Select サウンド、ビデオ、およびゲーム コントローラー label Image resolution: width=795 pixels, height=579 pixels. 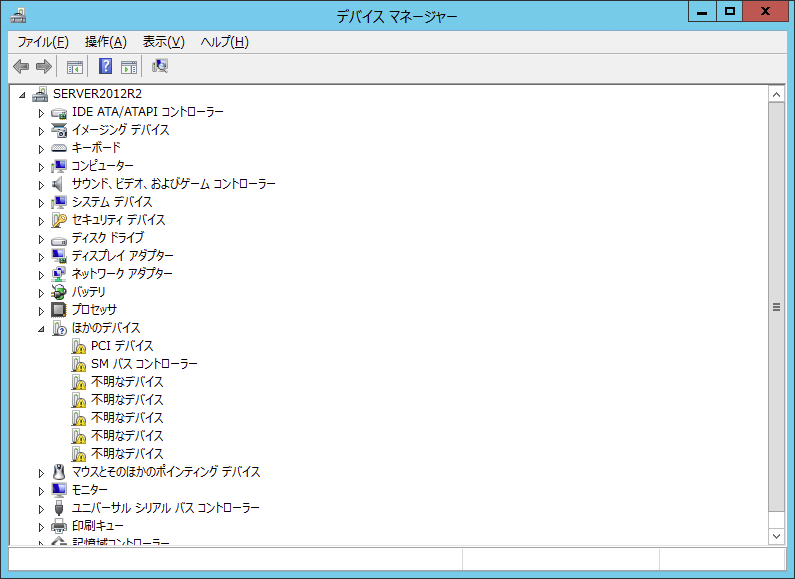[x=173, y=184]
